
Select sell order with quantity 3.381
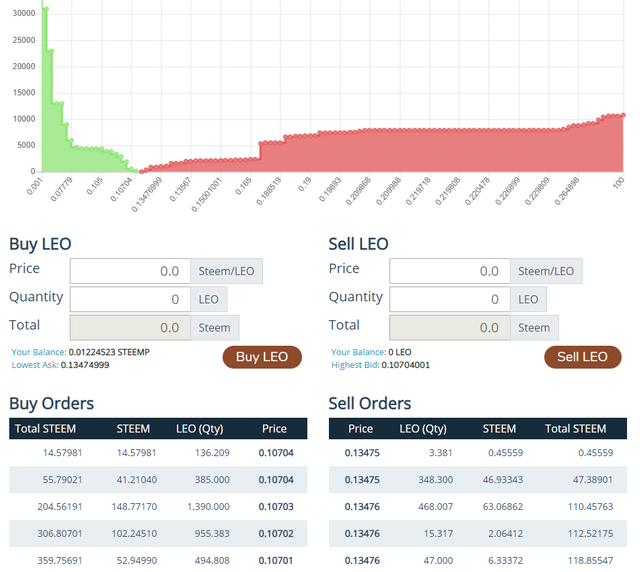tap(478, 453)
